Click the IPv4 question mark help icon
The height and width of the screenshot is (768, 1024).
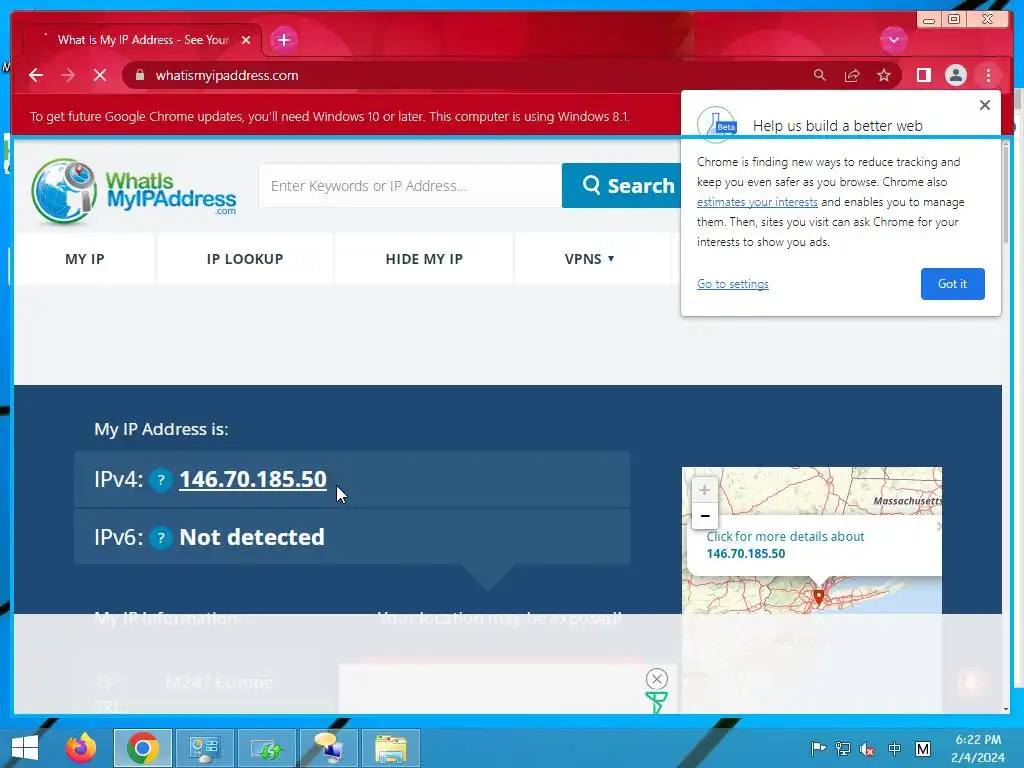[161, 481]
